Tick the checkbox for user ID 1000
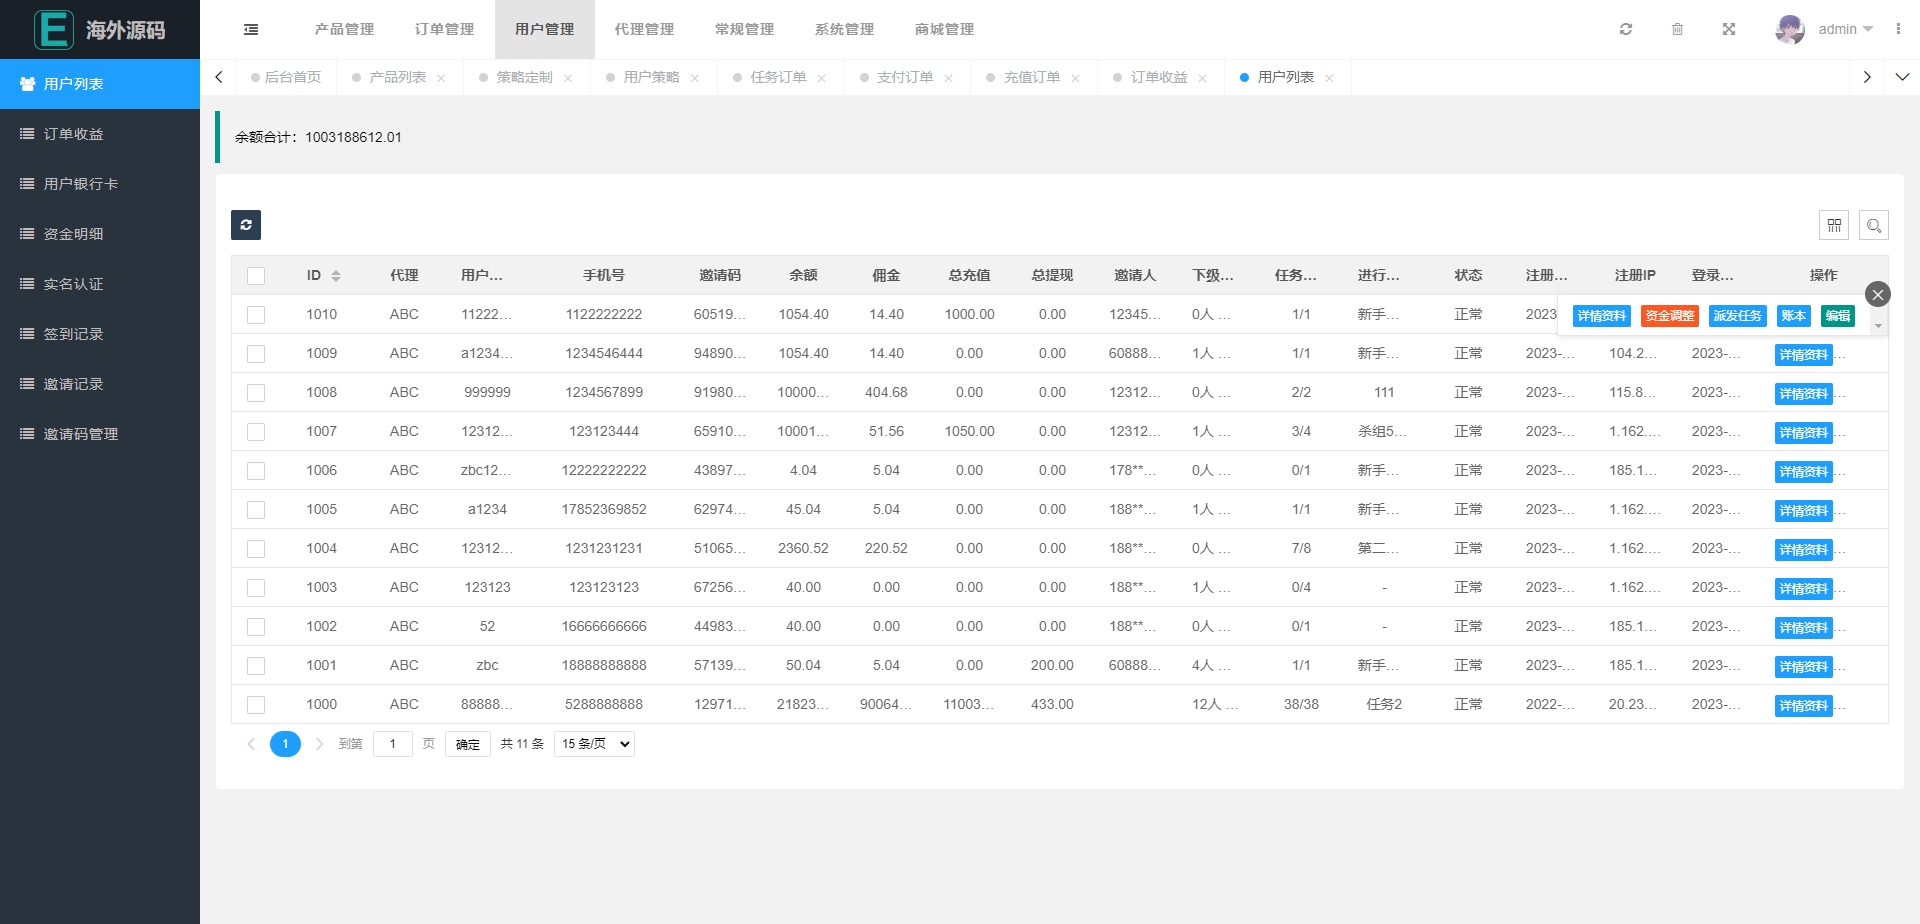 click(256, 704)
